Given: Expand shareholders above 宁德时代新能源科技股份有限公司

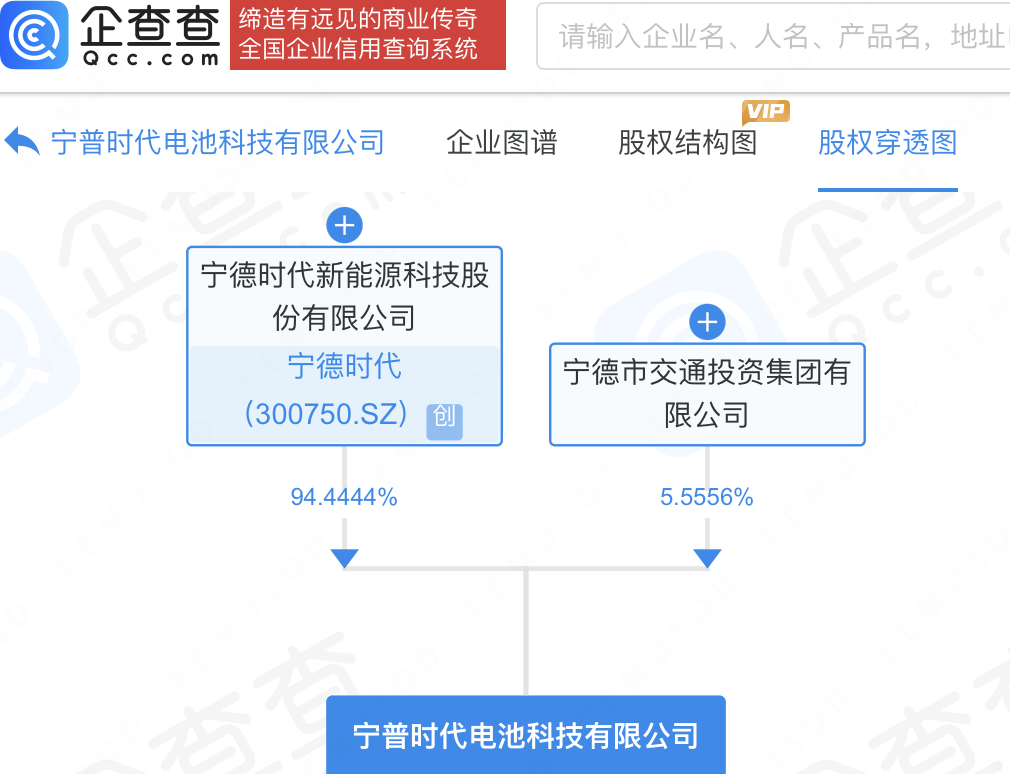Looking at the screenshot, I should 345,225.
